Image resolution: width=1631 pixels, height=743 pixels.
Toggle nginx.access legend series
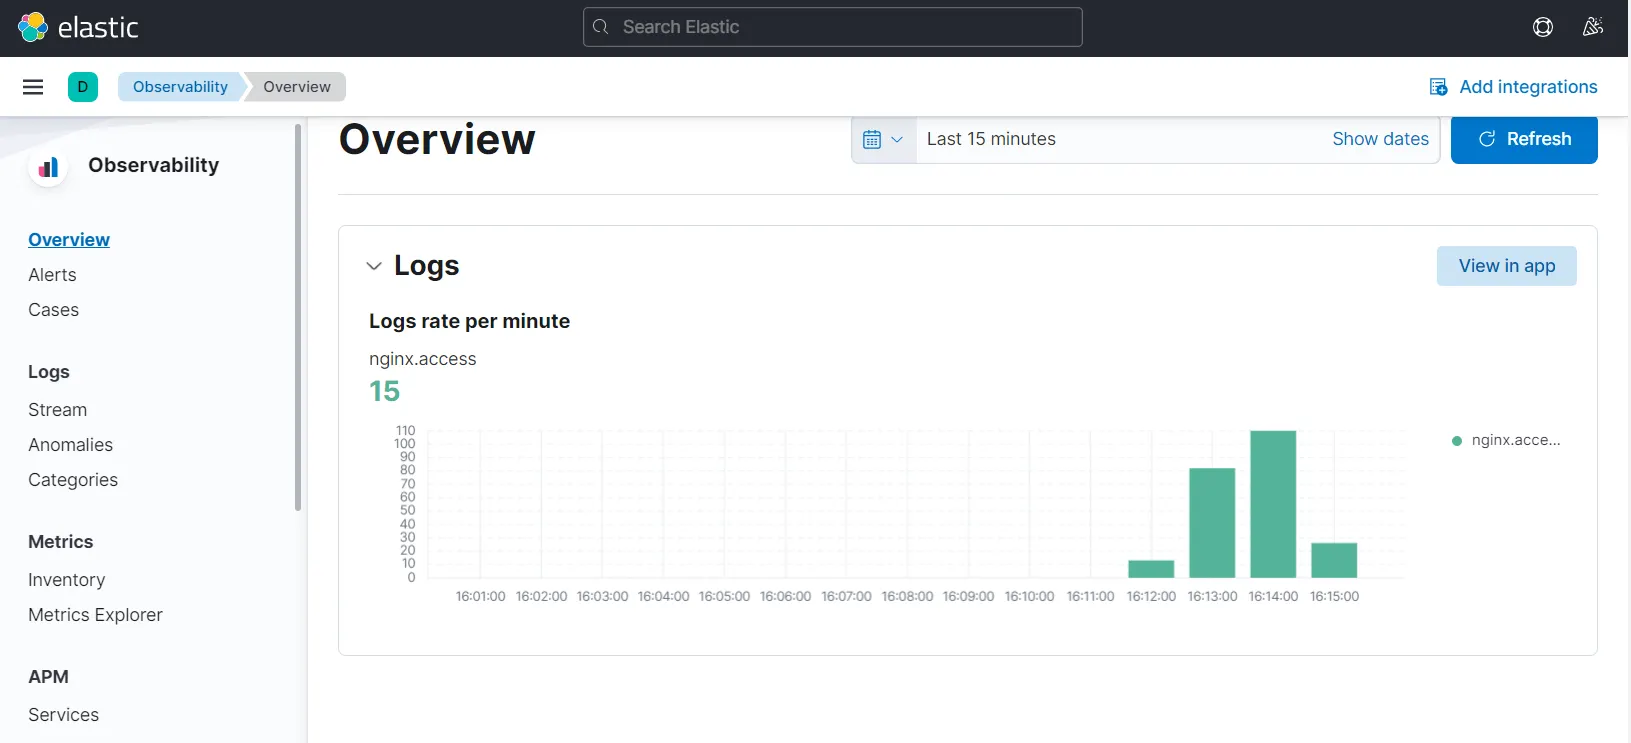click(x=1506, y=440)
